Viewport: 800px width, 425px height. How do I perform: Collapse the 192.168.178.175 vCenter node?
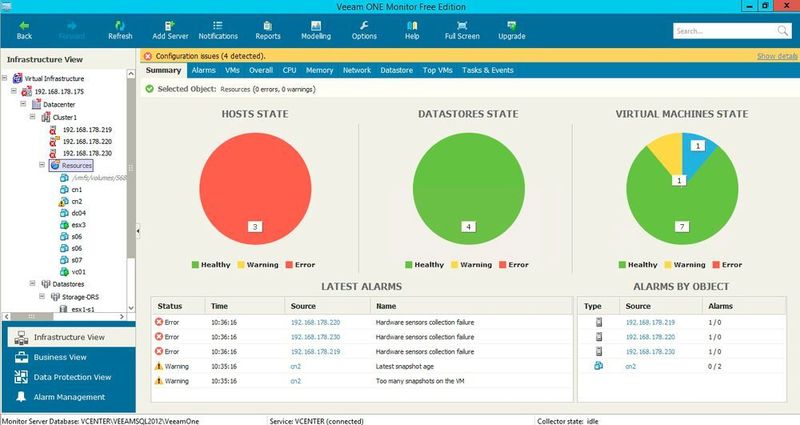click(x=14, y=91)
